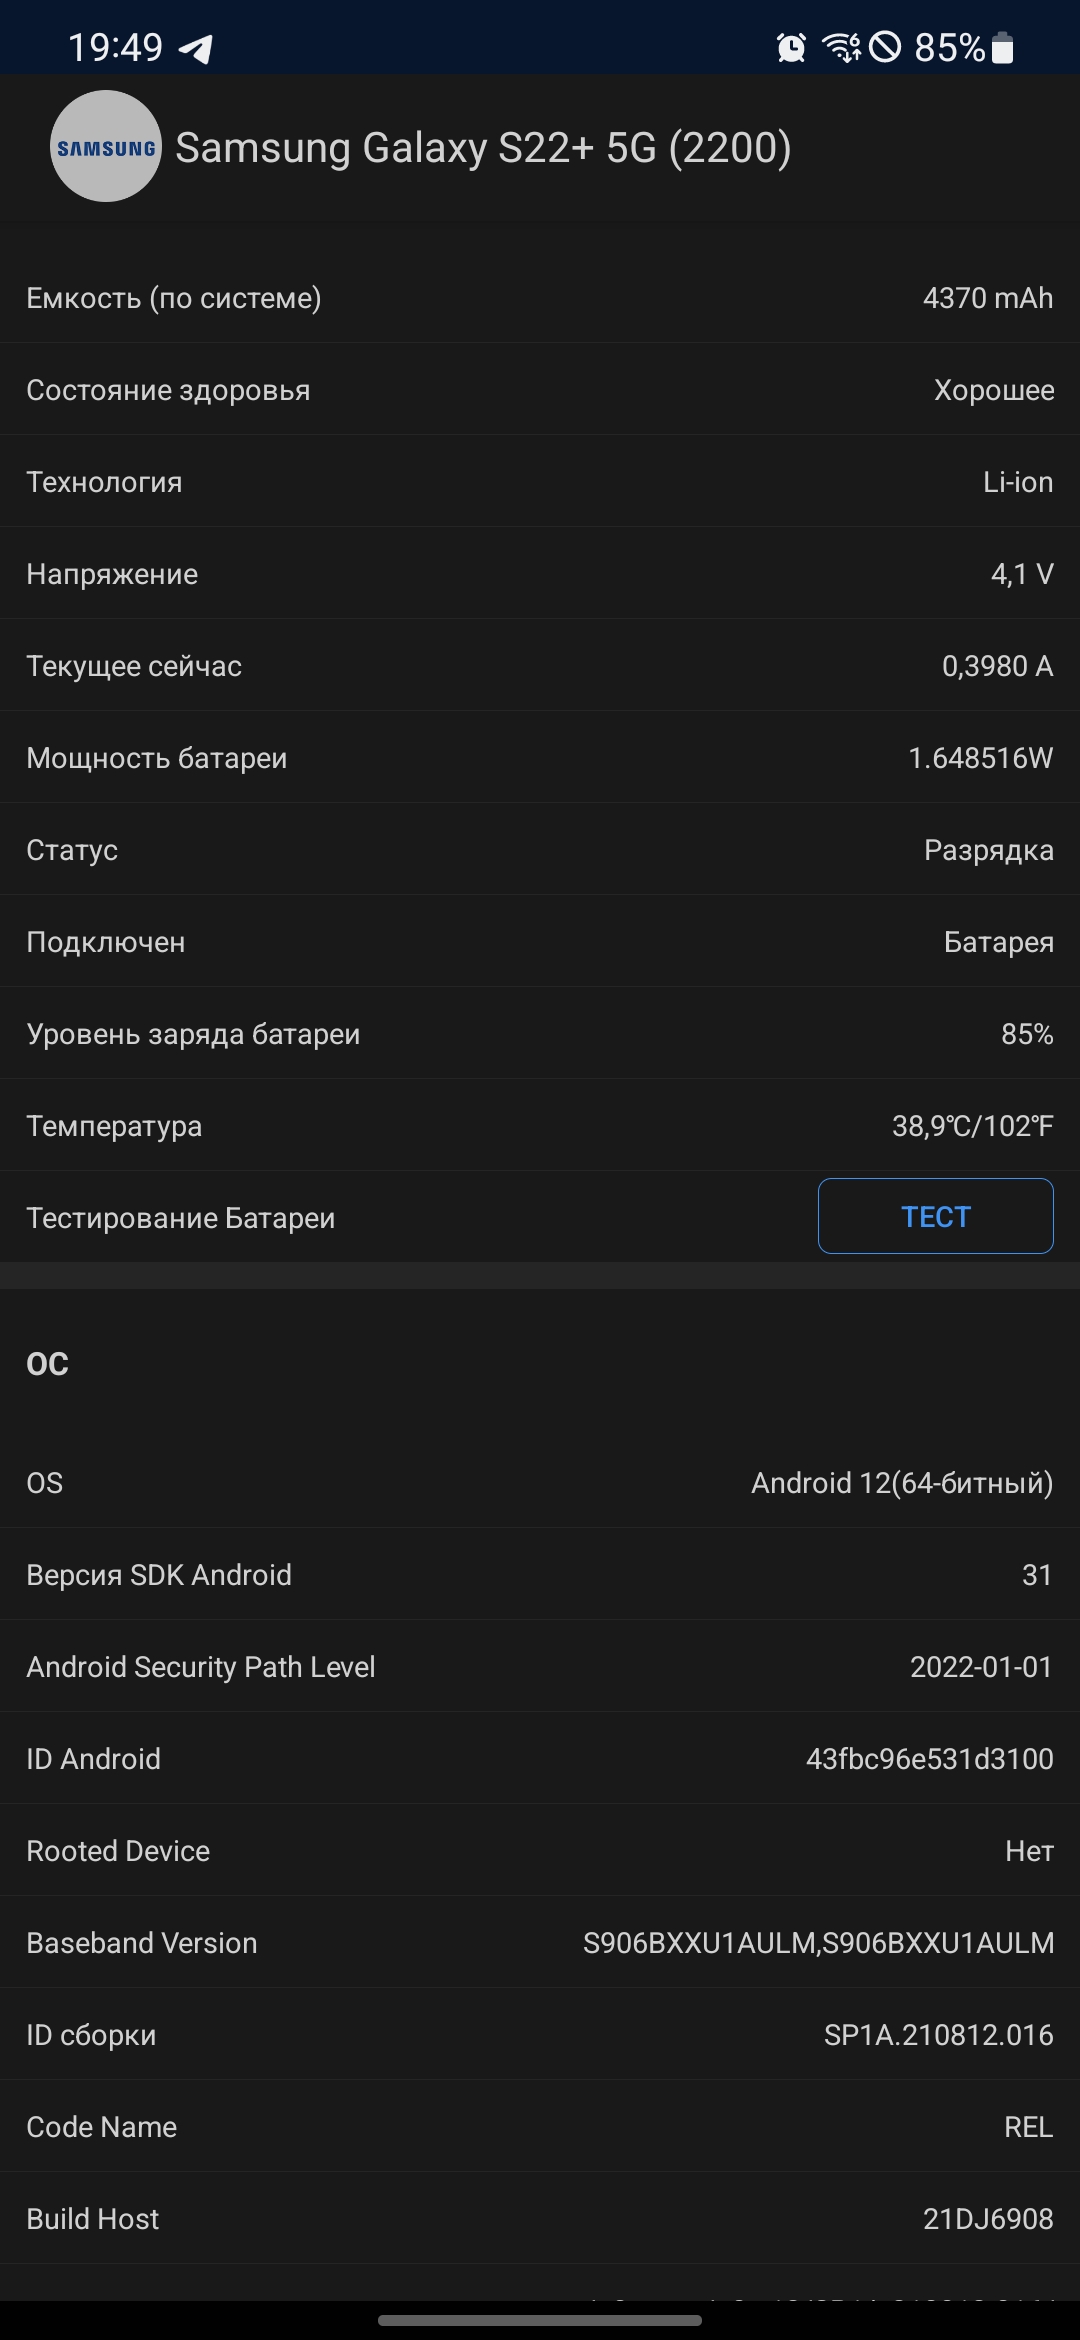
Task: Tap the battery icon in status bar
Action: click(1002, 47)
